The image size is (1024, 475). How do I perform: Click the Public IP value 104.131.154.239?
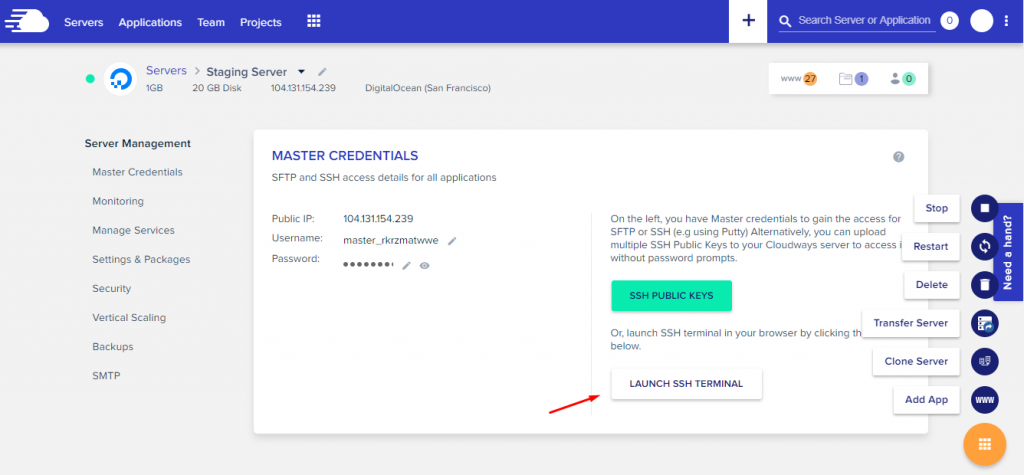point(378,218)
